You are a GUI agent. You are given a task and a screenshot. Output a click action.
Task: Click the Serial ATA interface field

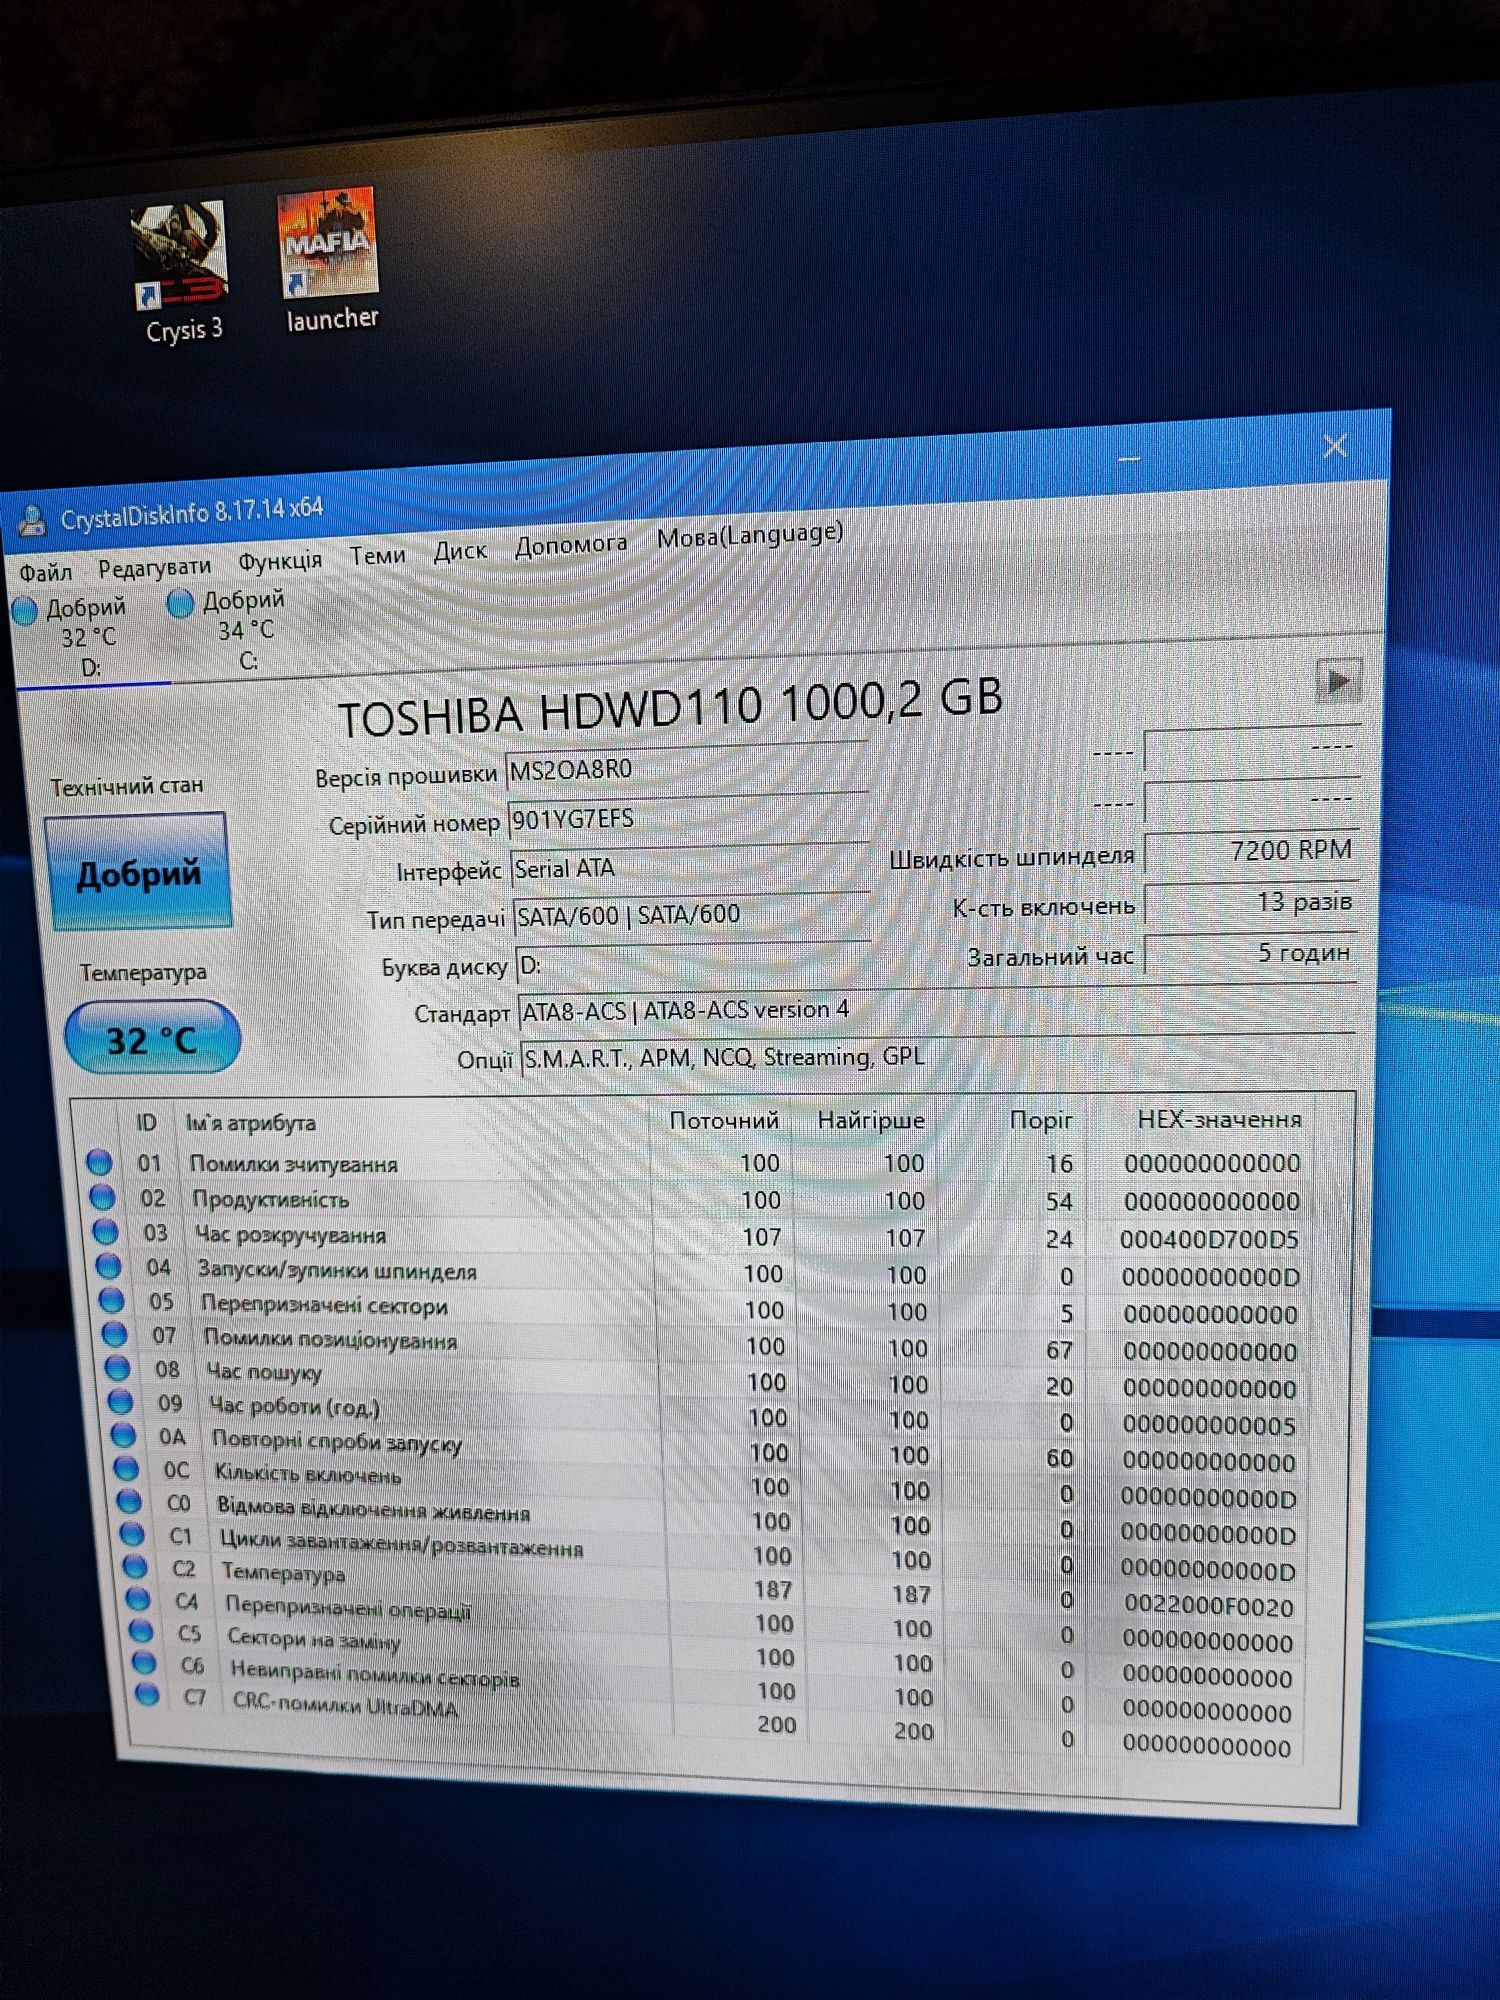690,867
